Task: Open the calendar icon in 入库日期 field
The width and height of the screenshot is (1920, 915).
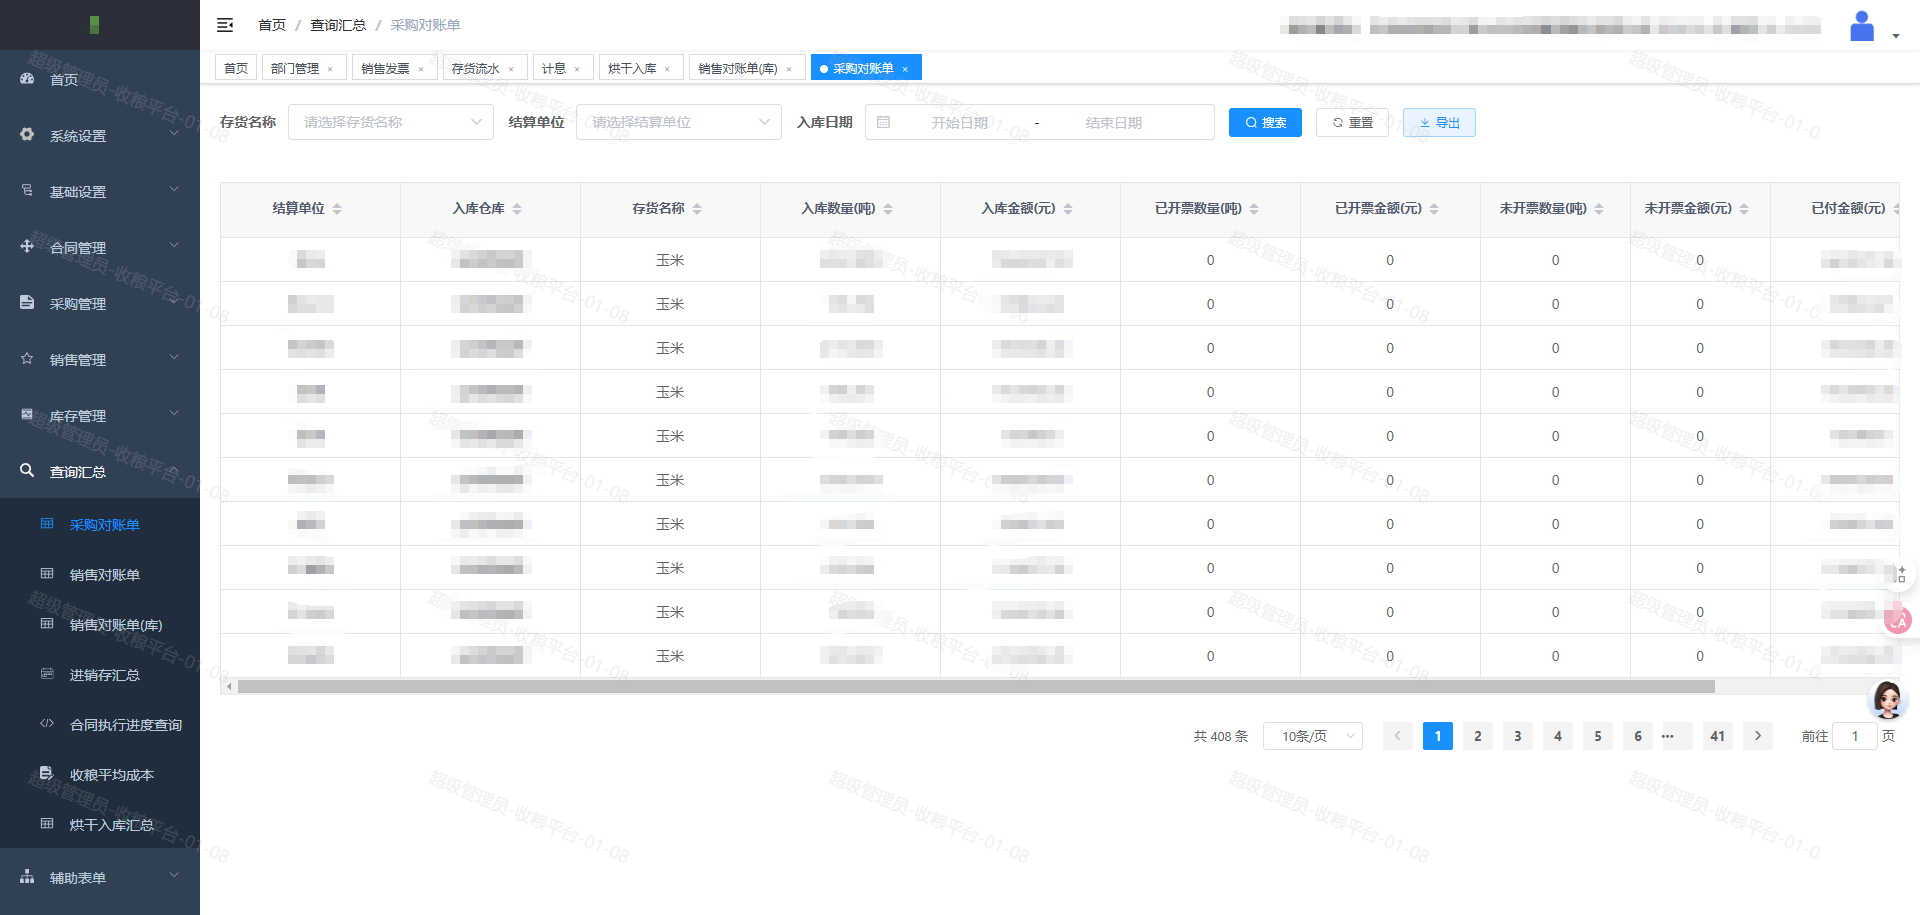Action: [x=883, y=121]
